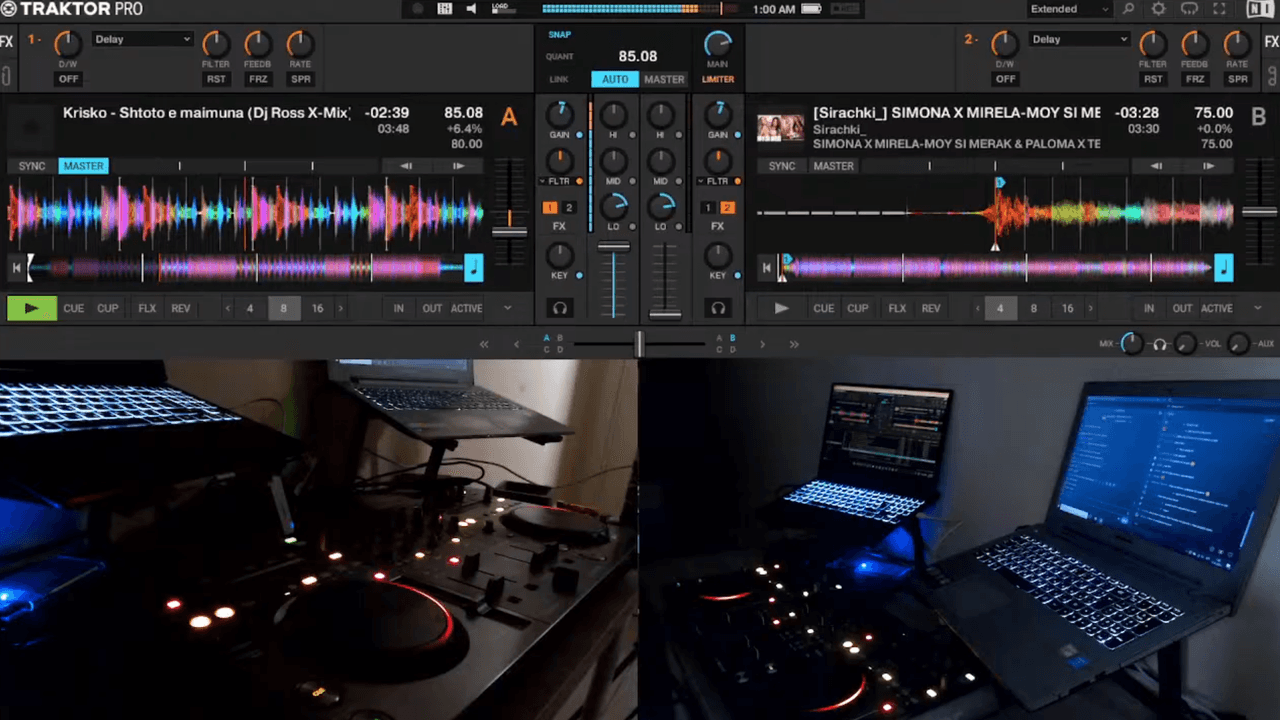Click the record indicator circle in header

coord(418,9)
